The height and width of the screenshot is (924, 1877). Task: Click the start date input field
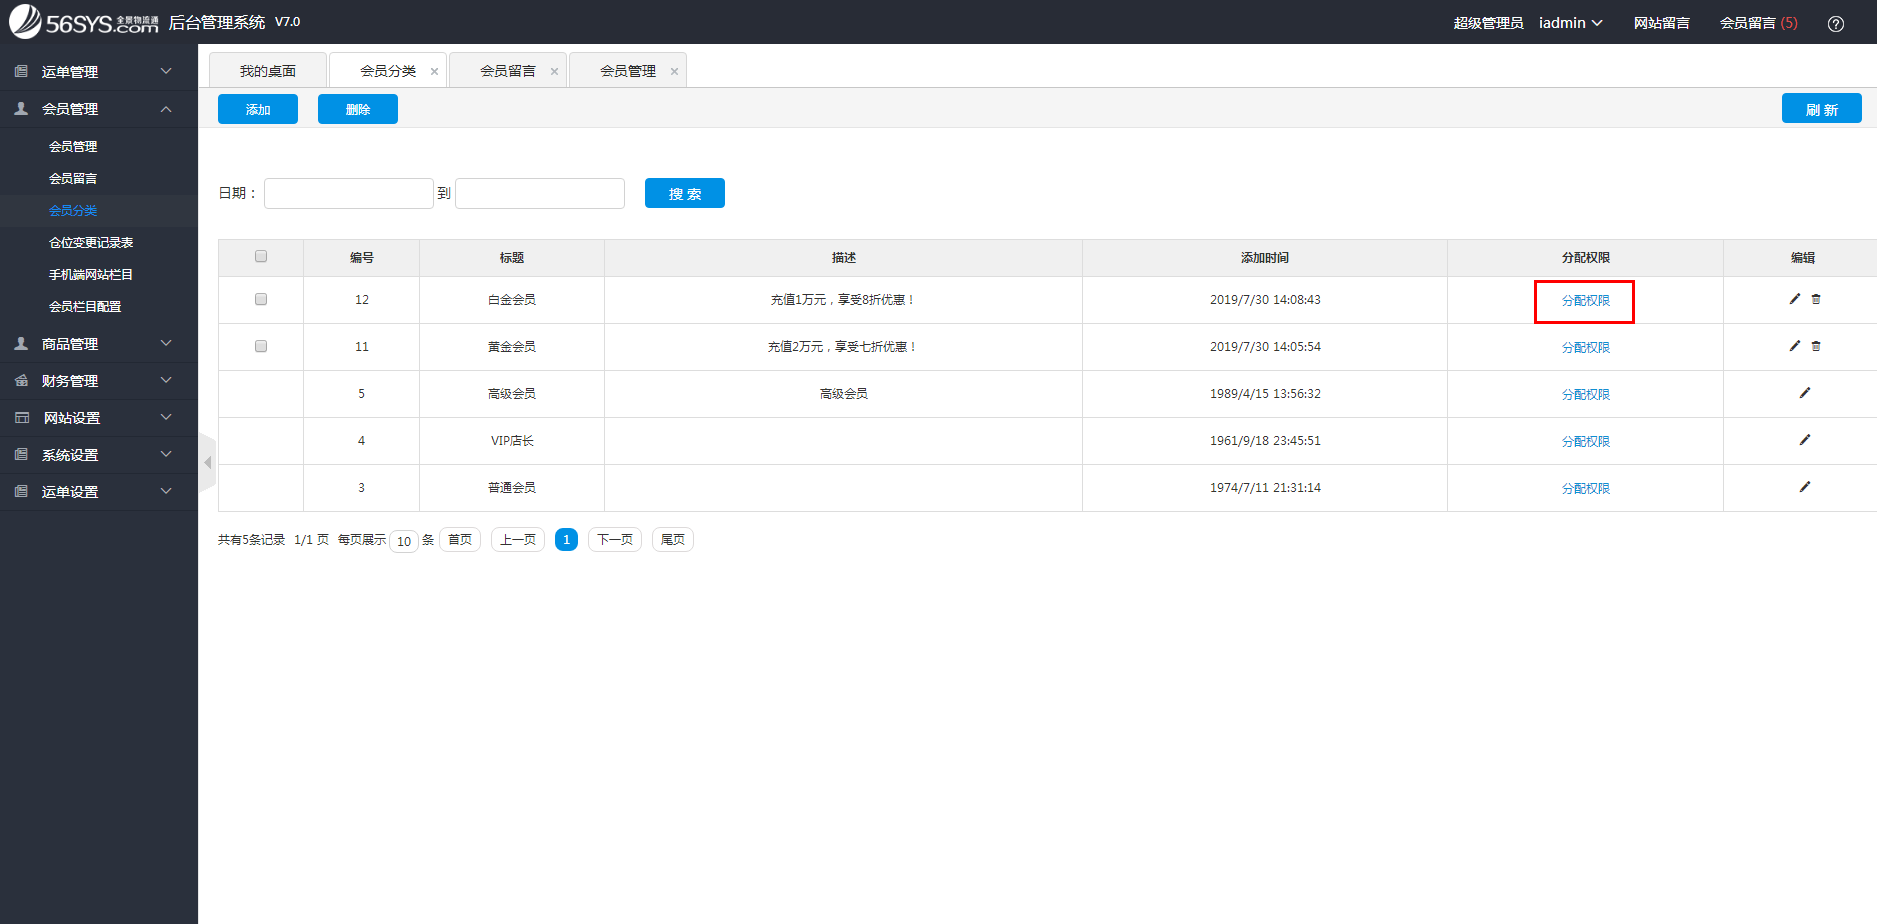[348, 192]
